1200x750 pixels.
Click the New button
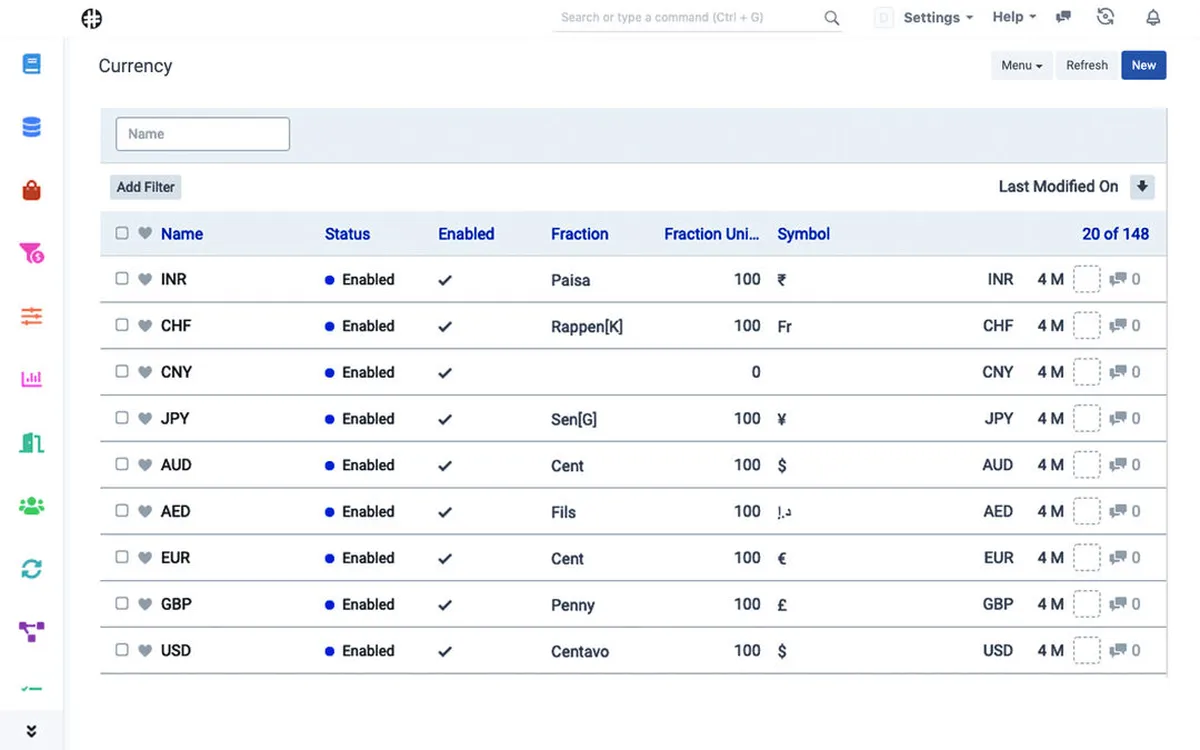point(1143,65)
